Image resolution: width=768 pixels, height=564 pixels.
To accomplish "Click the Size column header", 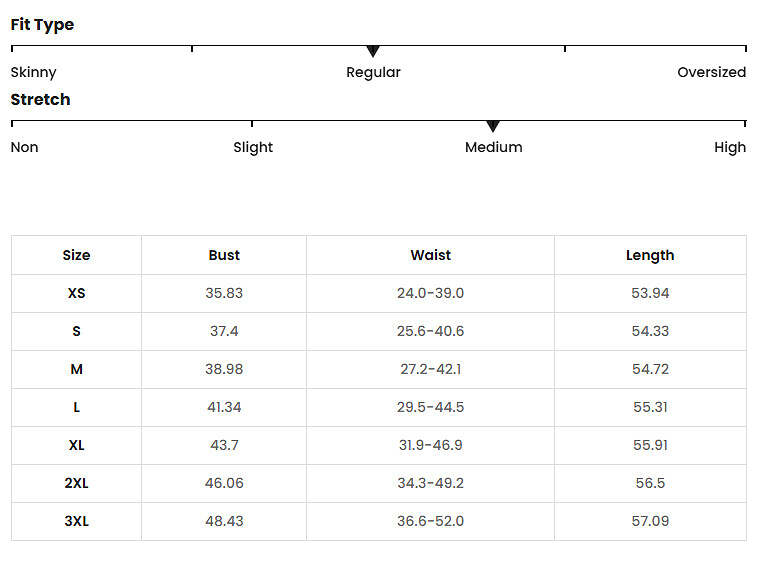I will [x=76, y=255].
